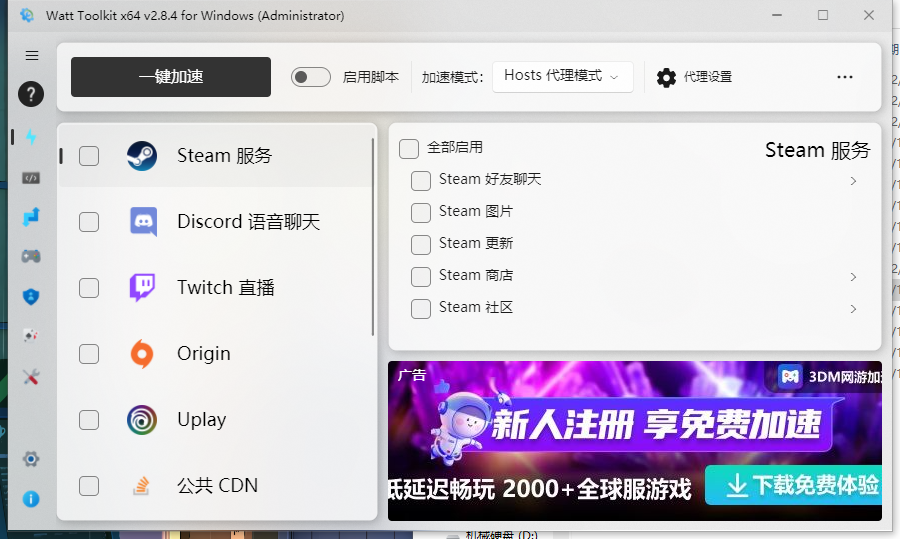This screenshot has width=900, height=539.
Task: Open the wrench and screwdriver toolbox icon
Action: [x=32, y=377]
